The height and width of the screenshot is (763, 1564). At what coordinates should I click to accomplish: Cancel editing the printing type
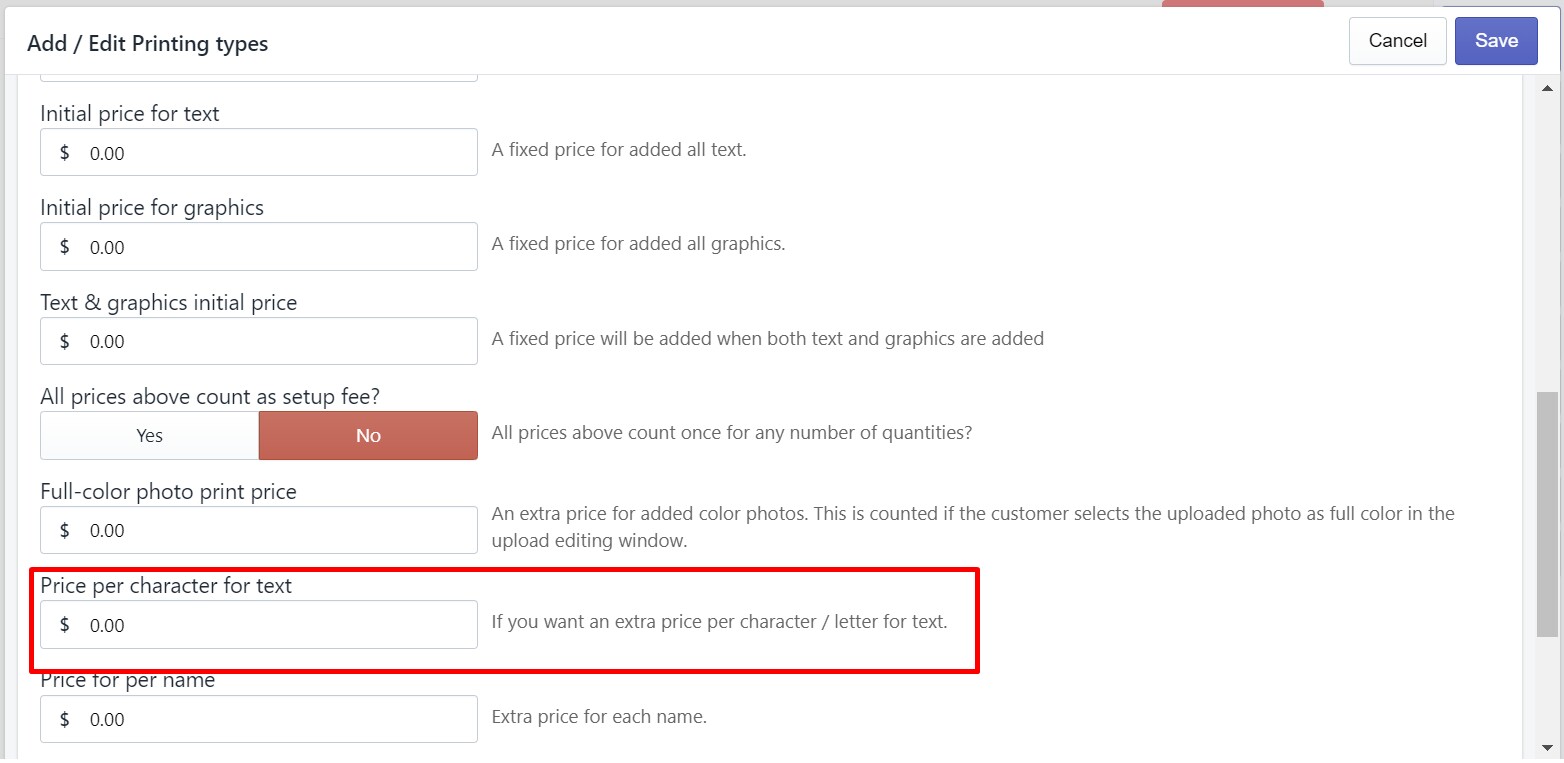[1397, 41]
